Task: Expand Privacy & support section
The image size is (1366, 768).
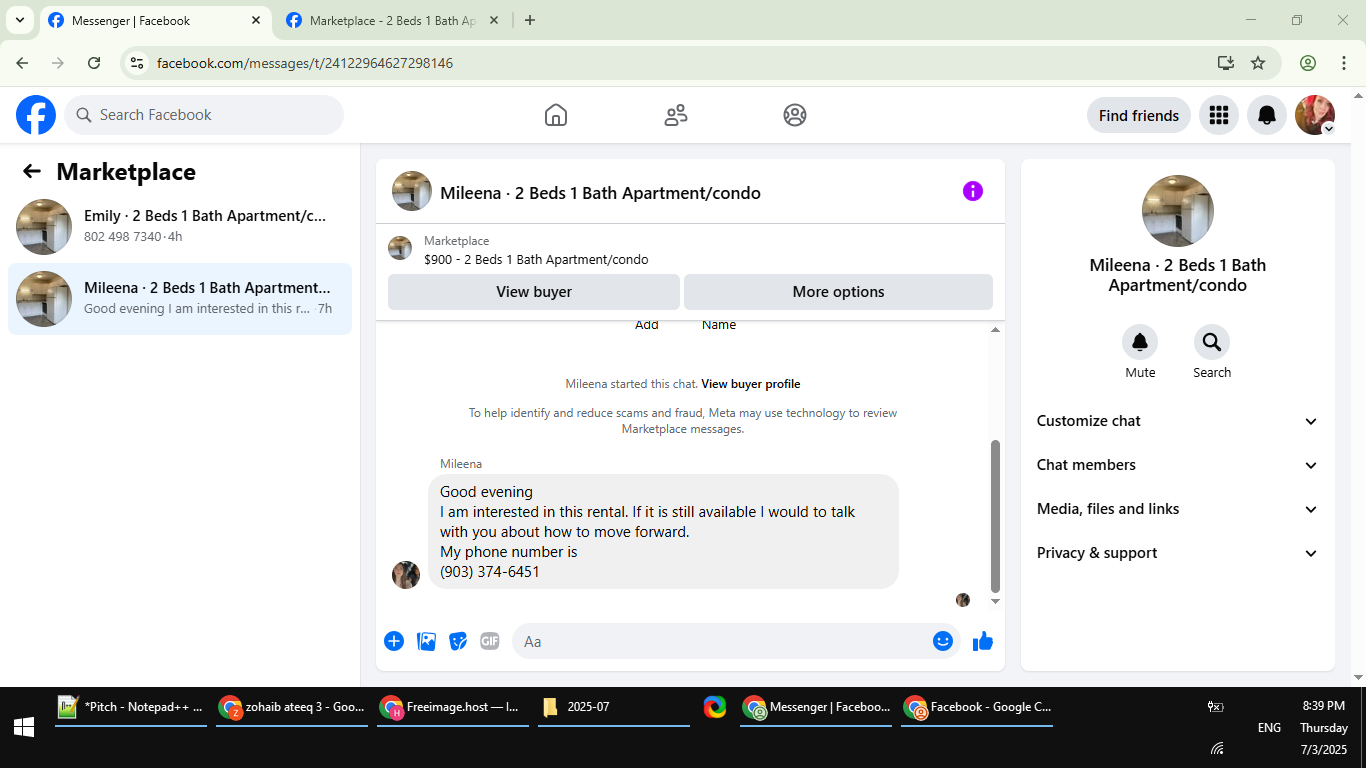Action: (1178, 553)
